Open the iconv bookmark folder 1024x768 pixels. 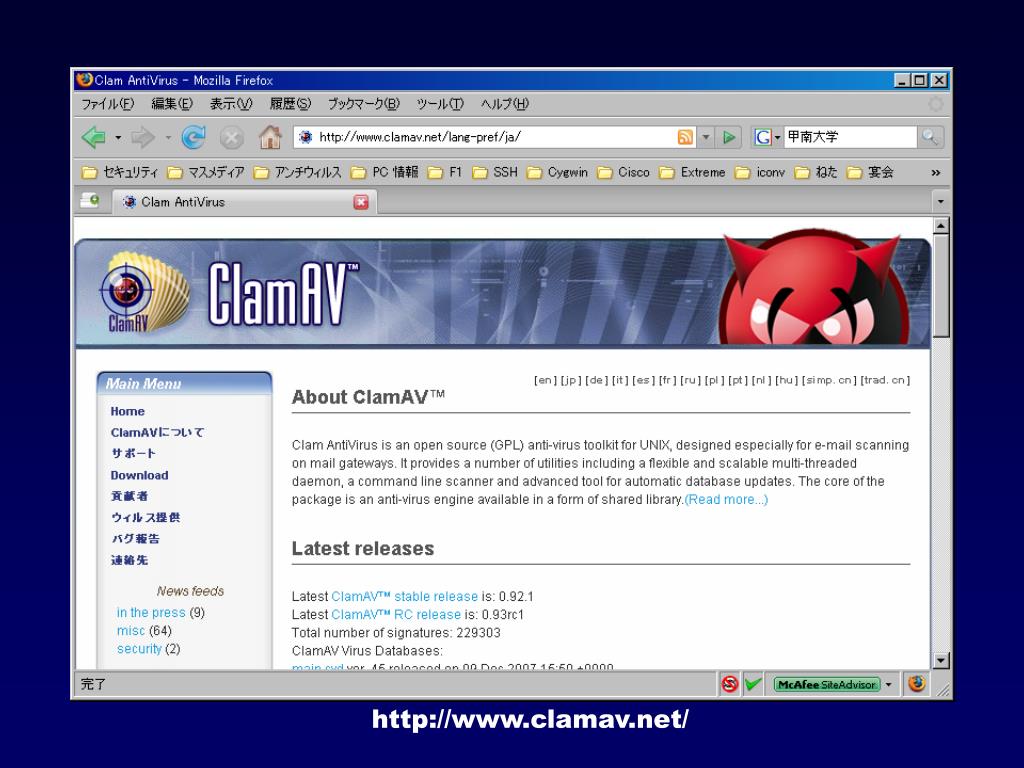tap(760, 172)
